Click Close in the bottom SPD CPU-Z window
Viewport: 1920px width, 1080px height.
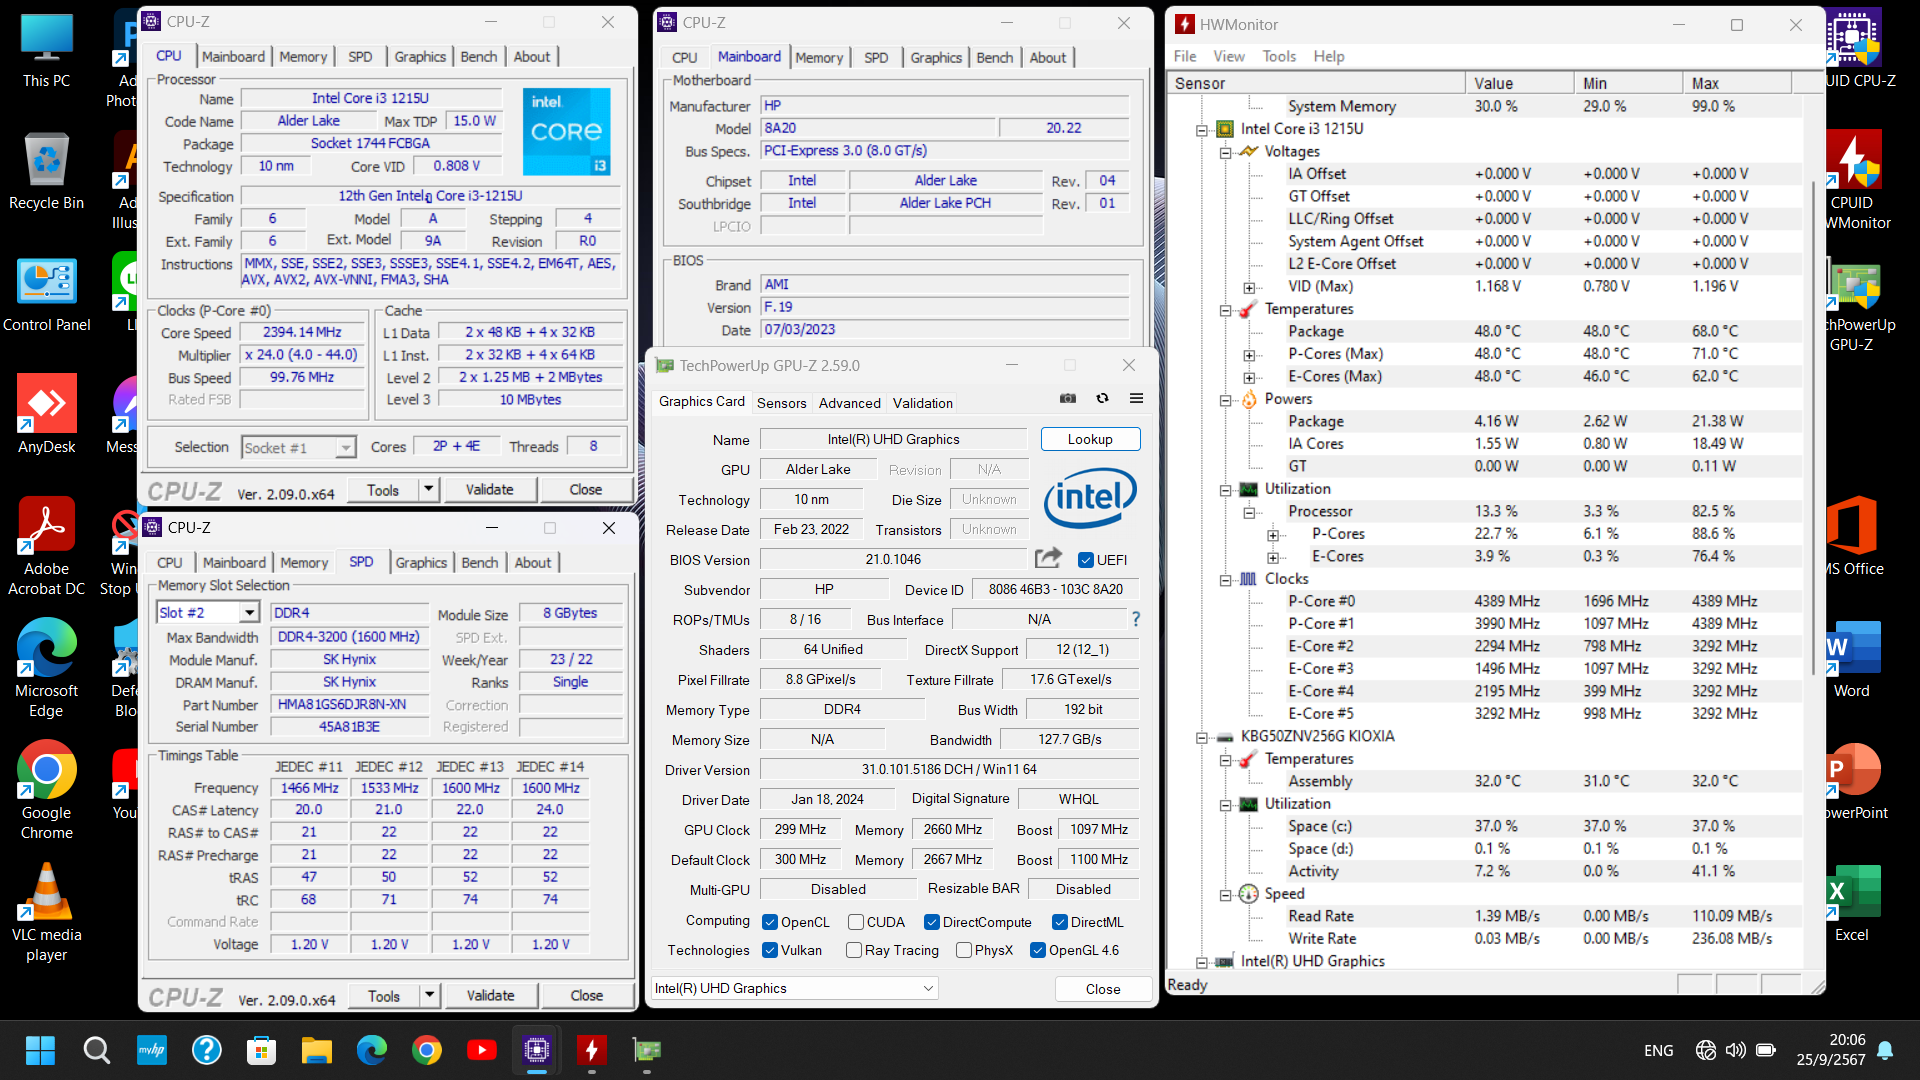(586, 995)
